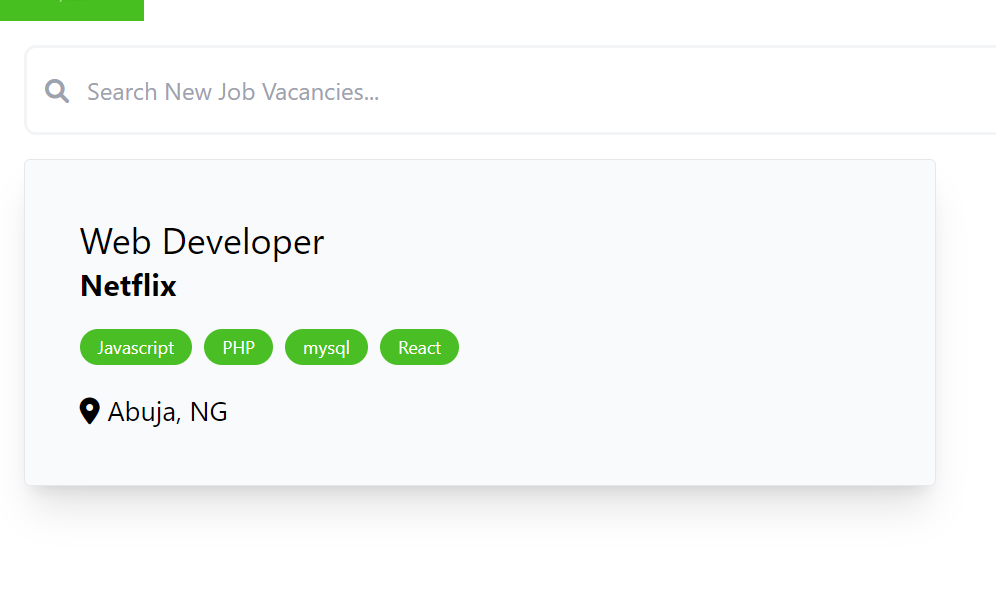Select the React tag
Image resolution: width=996 pixels, height=611 pixels.
pyautogui.click(x=419, y=347)
